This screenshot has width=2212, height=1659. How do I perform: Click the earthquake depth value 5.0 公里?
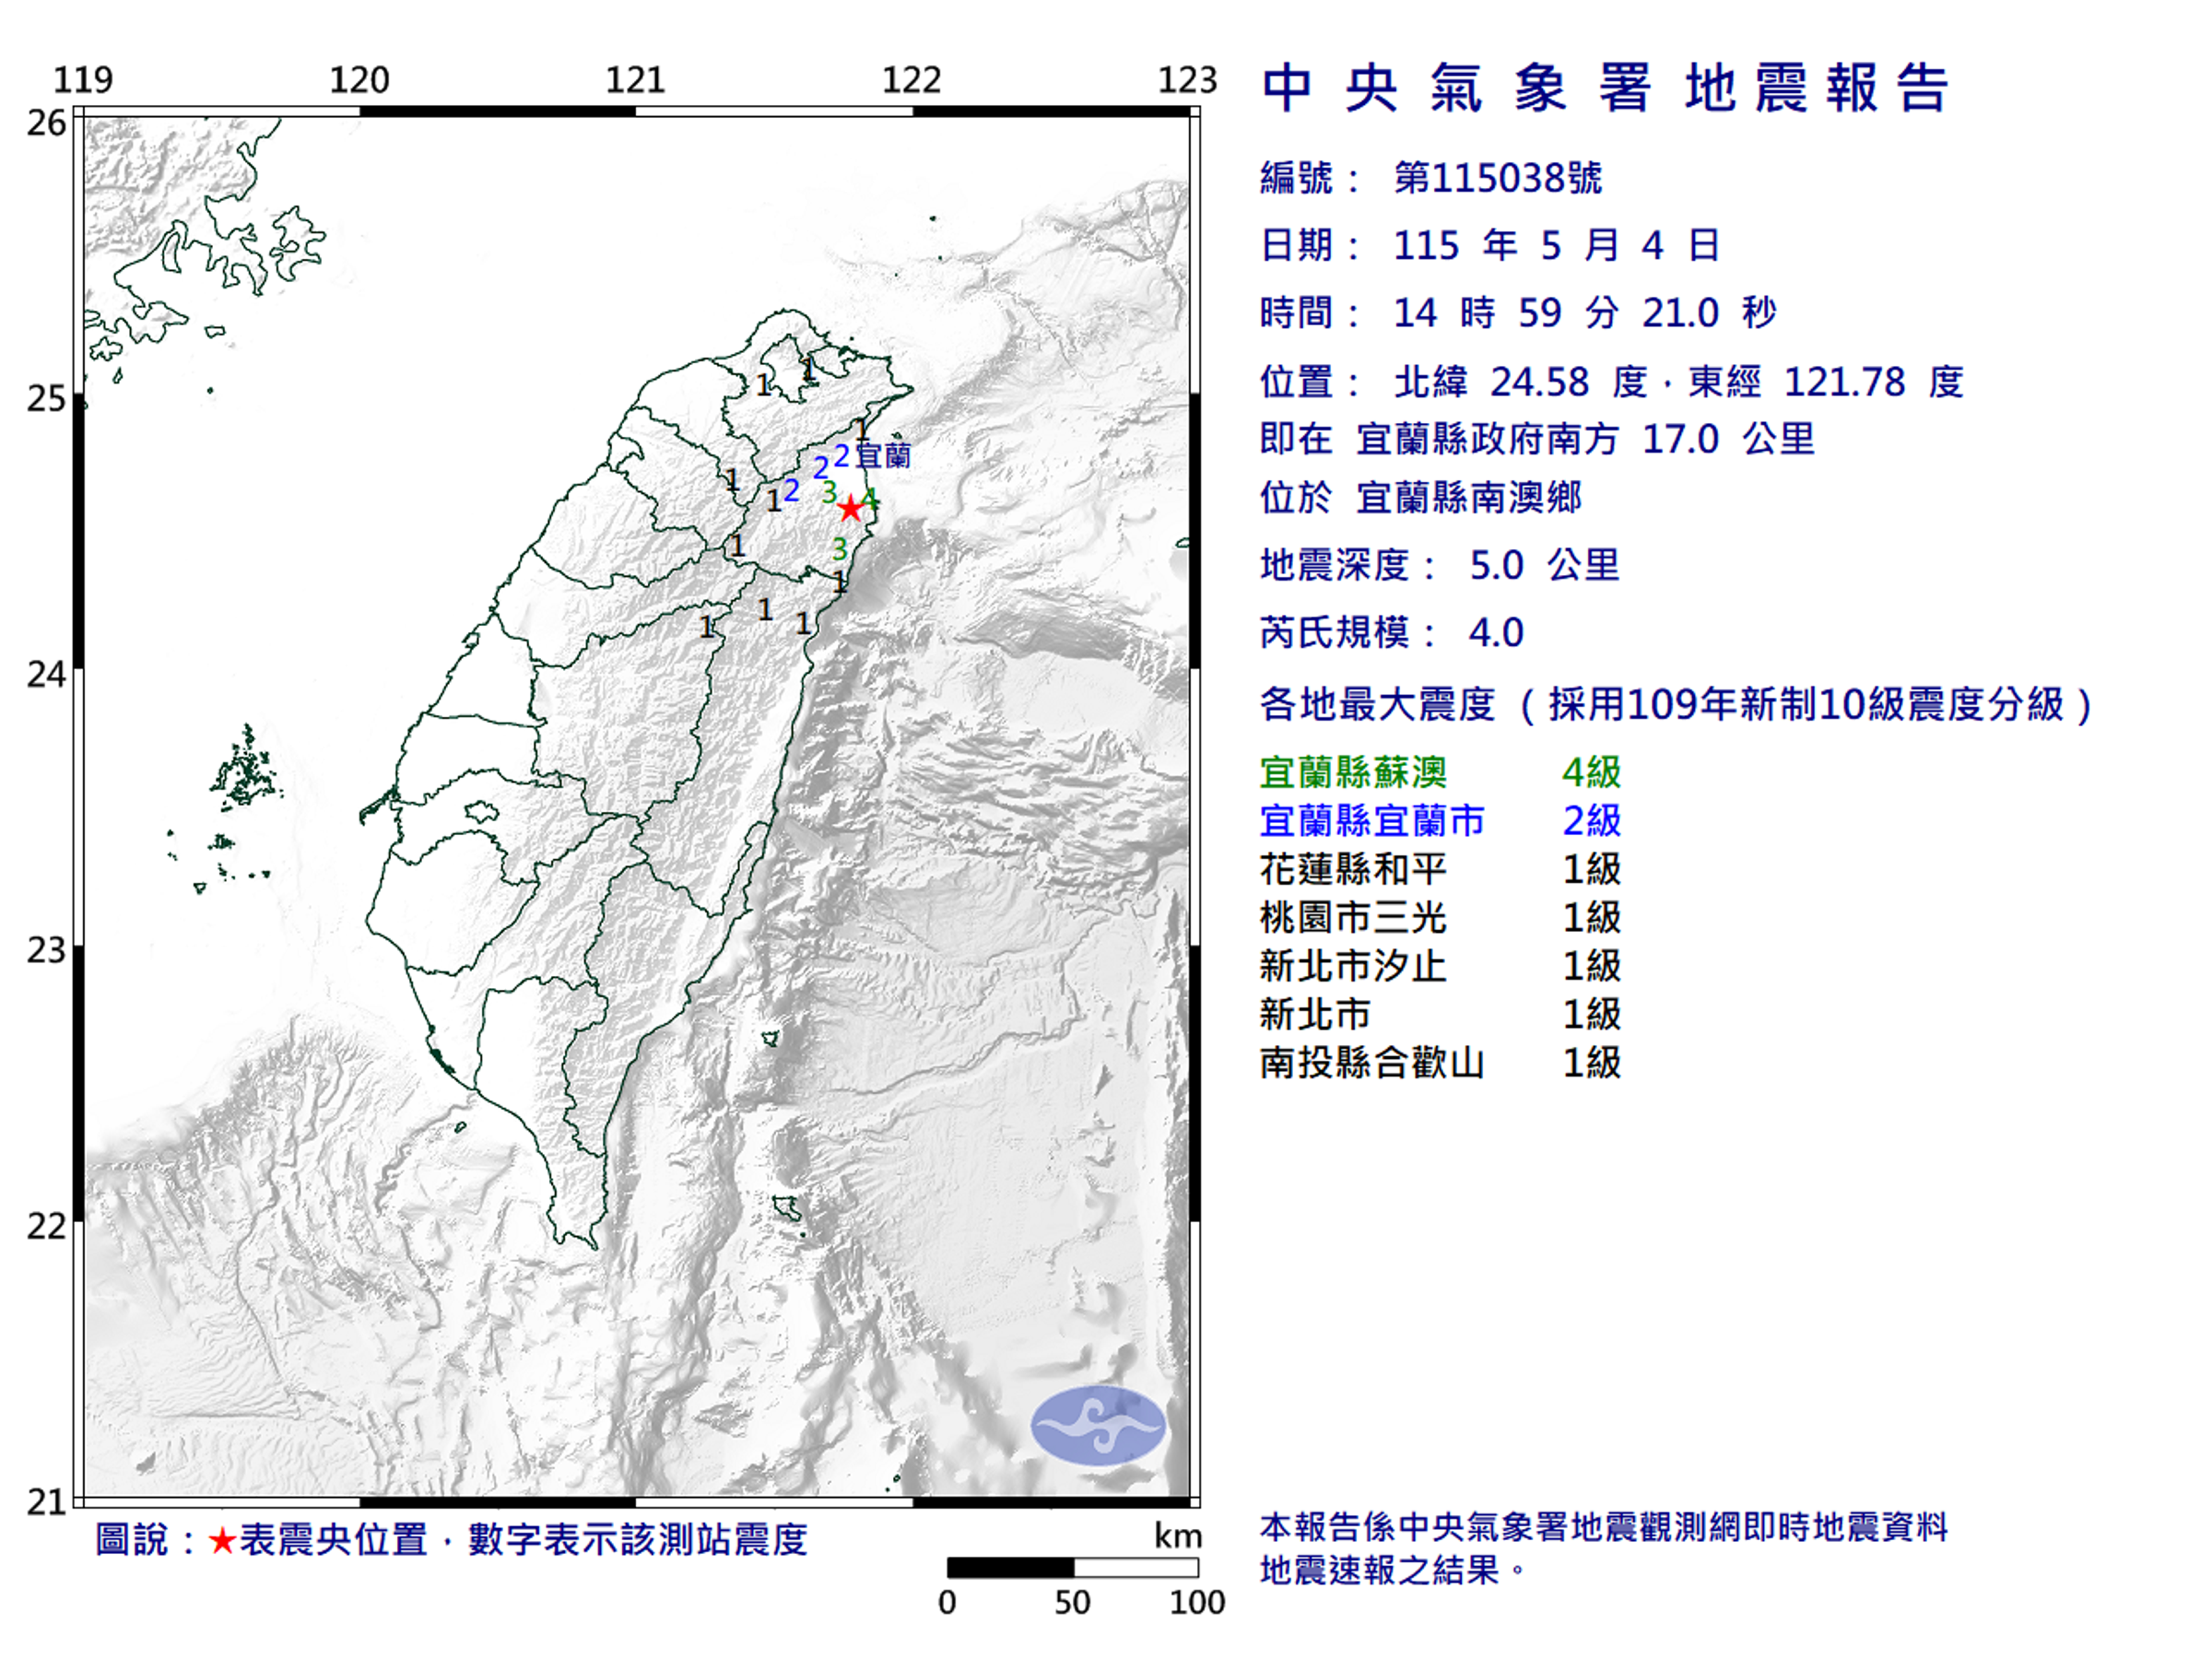[1544, 565]
